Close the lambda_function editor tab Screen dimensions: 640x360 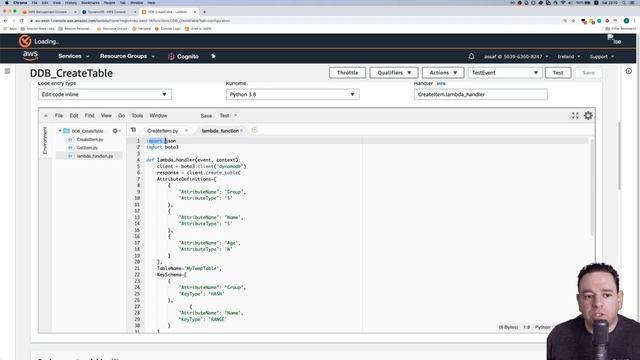(x=242, y=131)
